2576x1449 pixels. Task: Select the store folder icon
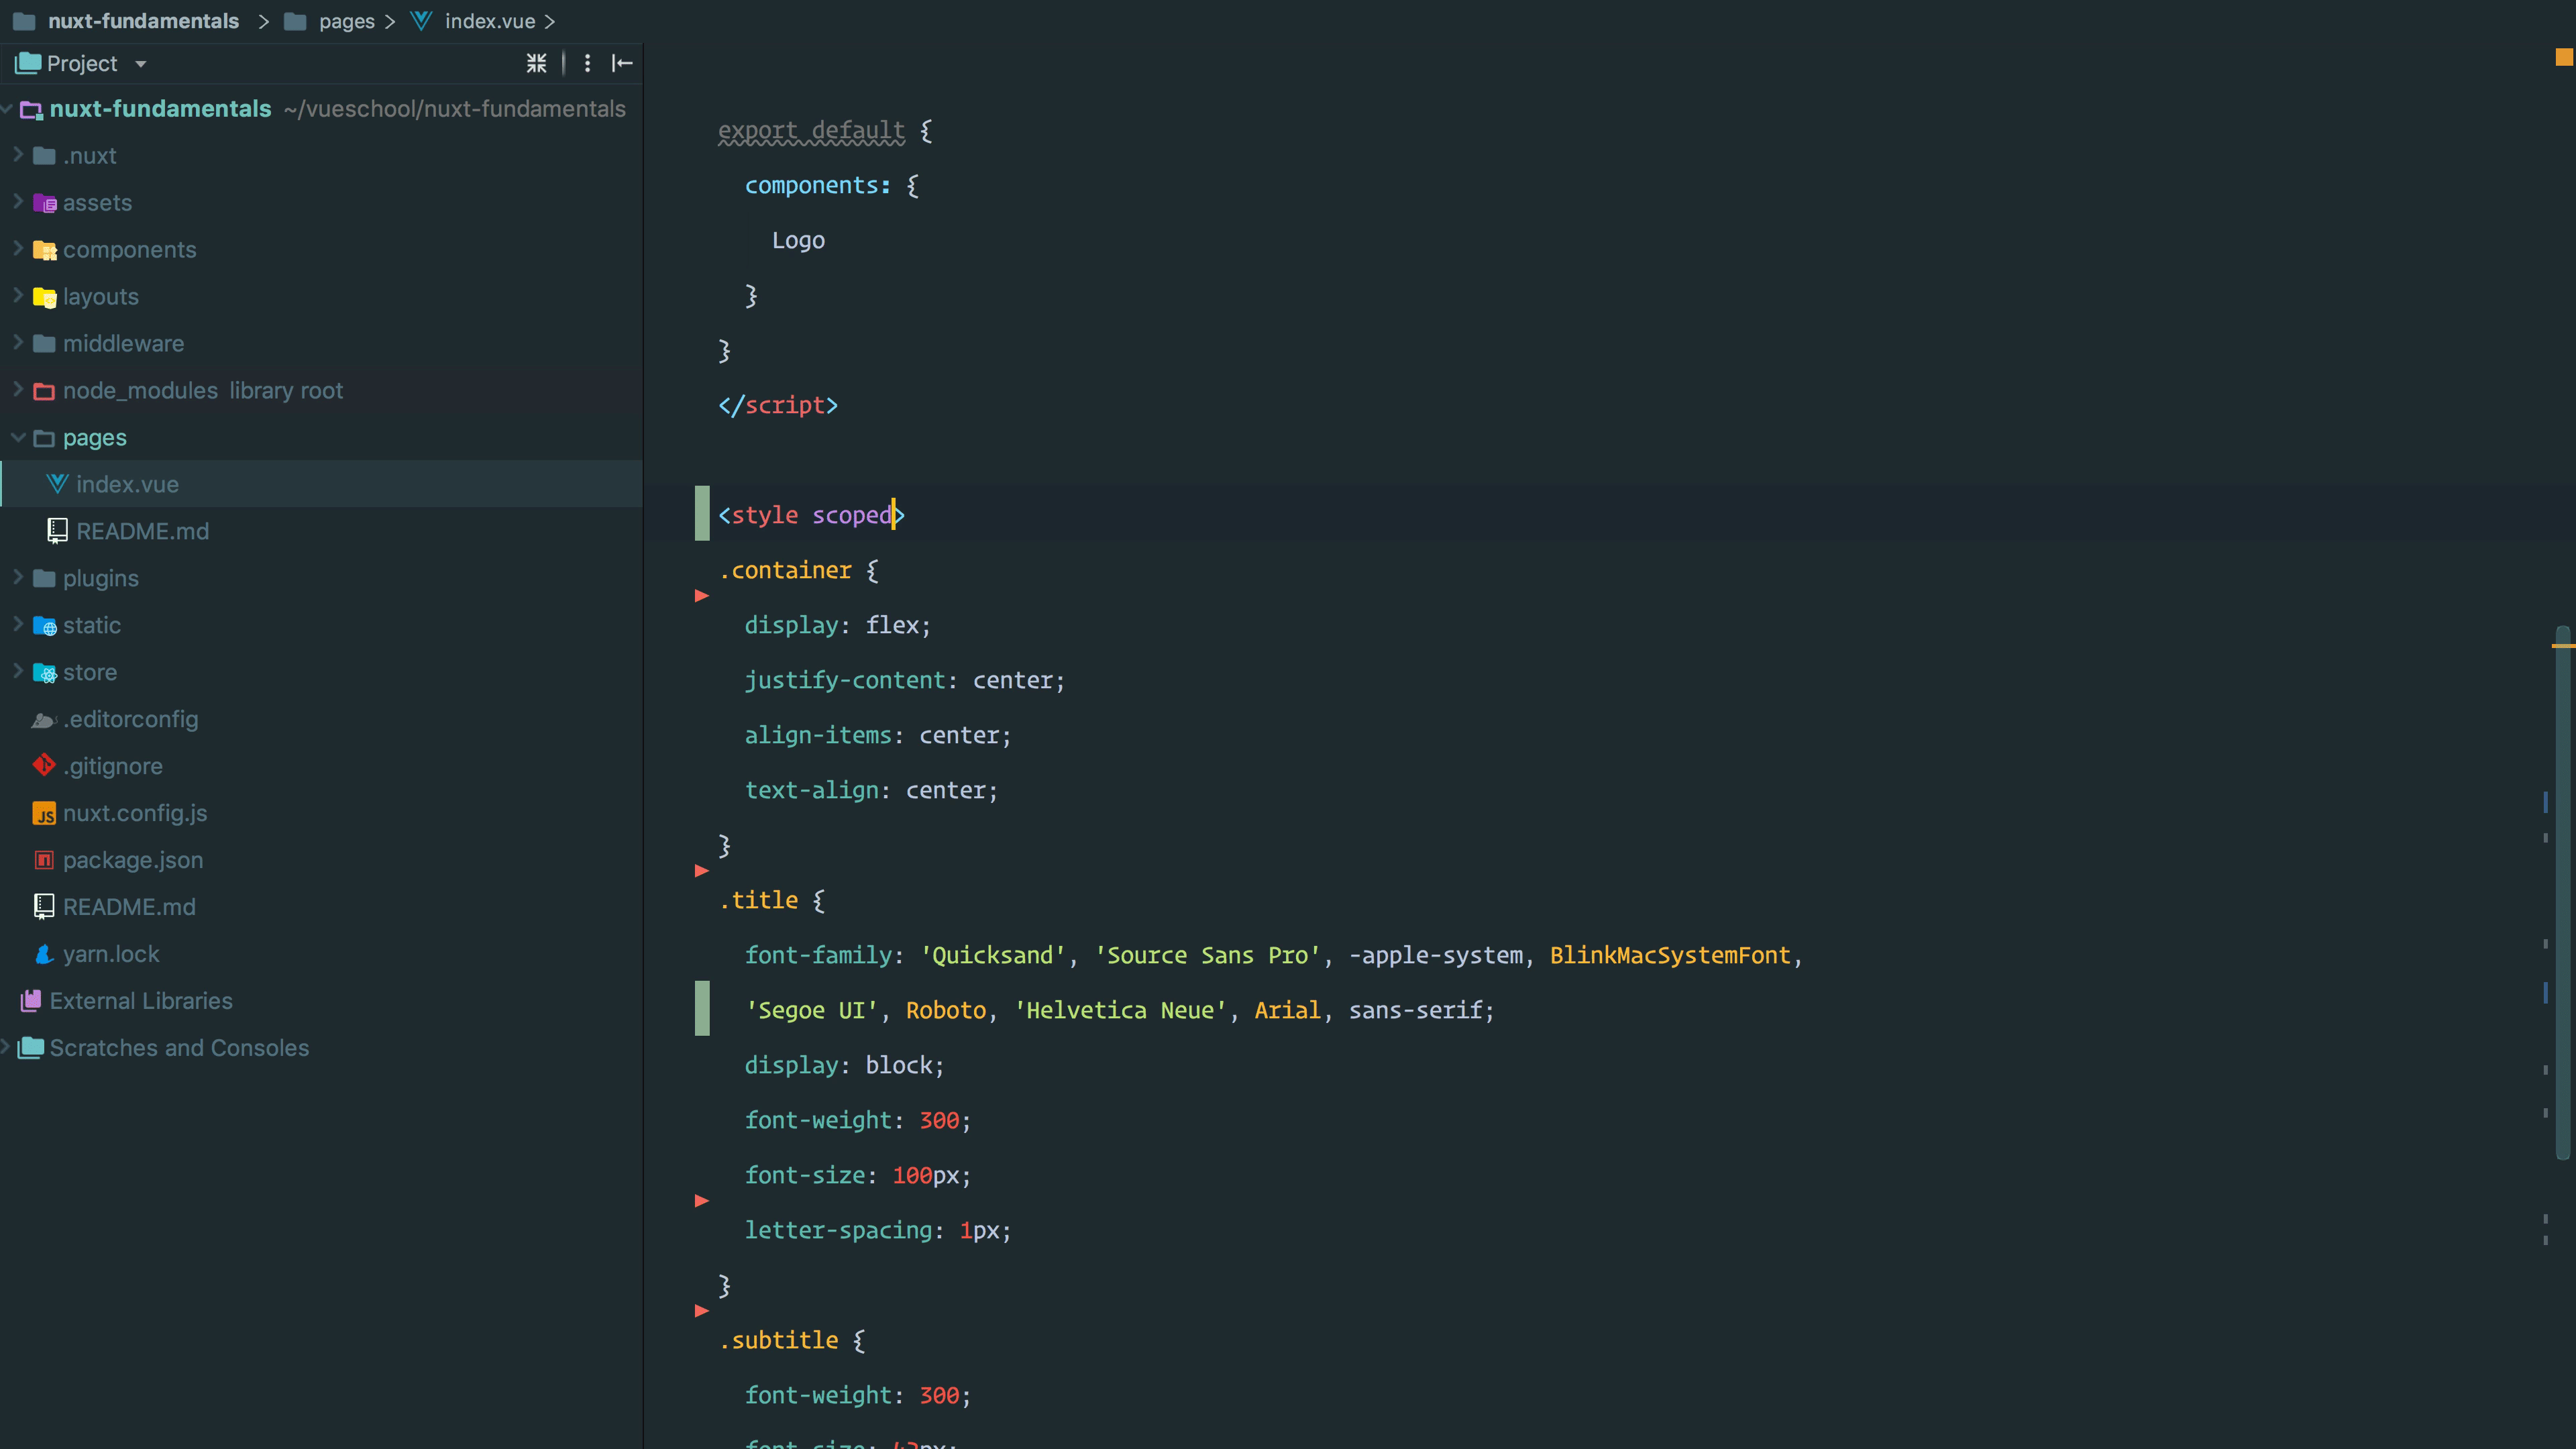tap(44, 673)
